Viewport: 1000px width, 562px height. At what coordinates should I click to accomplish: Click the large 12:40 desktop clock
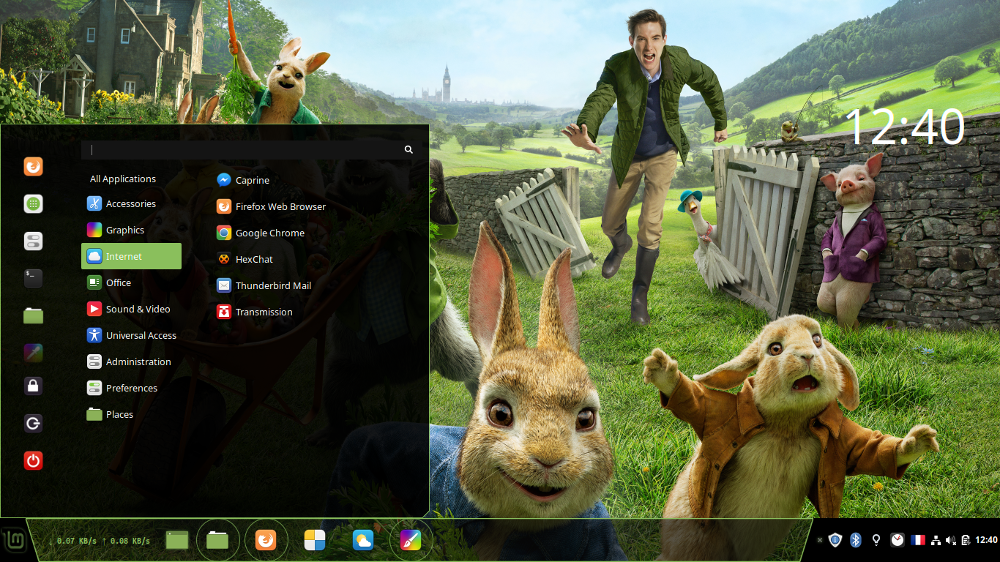906,128
